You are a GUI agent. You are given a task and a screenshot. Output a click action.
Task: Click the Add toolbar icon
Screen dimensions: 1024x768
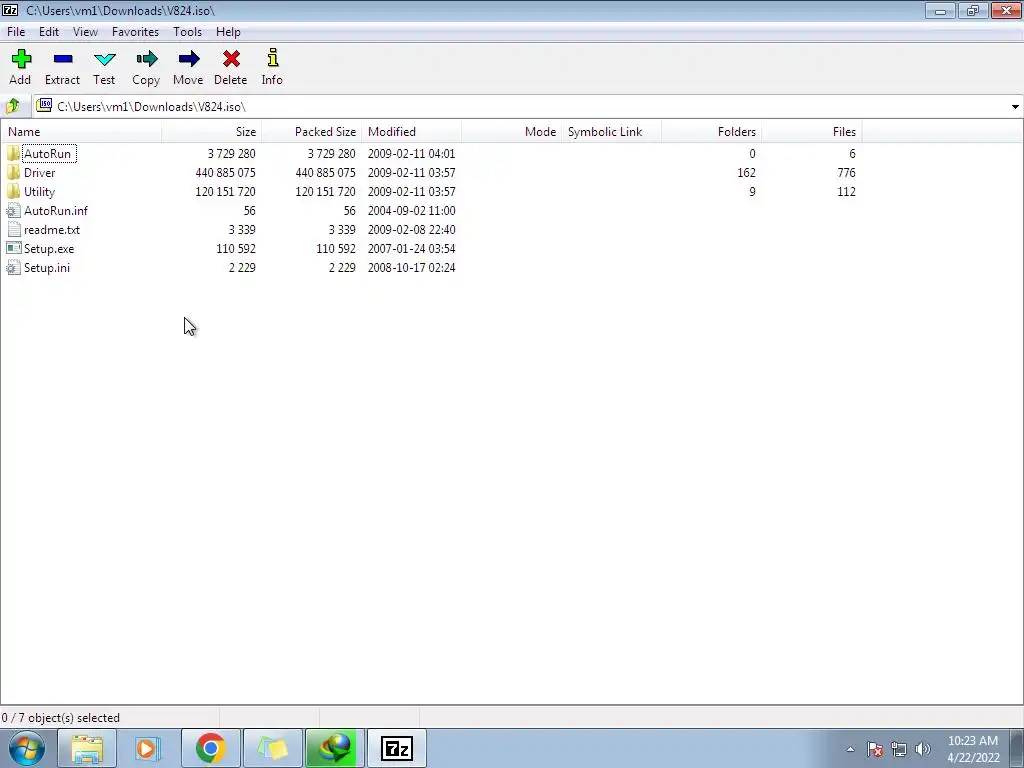pyautogui.click(x=21, y=59)
